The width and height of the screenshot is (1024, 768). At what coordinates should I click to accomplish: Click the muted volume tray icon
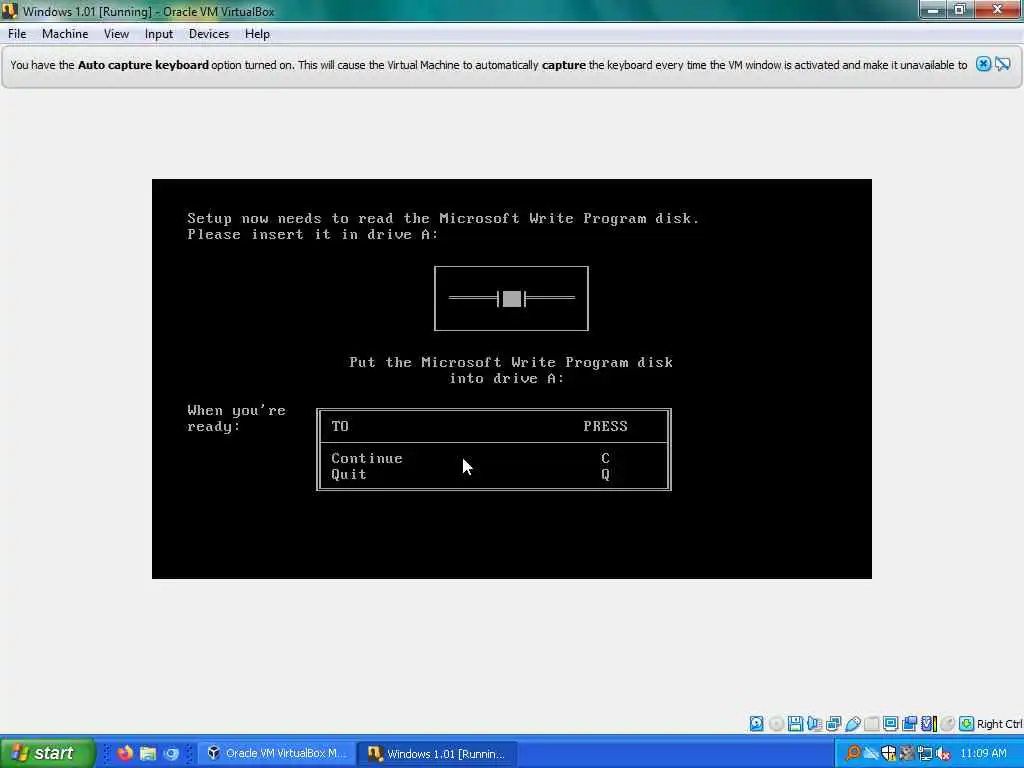coord(942,753)
